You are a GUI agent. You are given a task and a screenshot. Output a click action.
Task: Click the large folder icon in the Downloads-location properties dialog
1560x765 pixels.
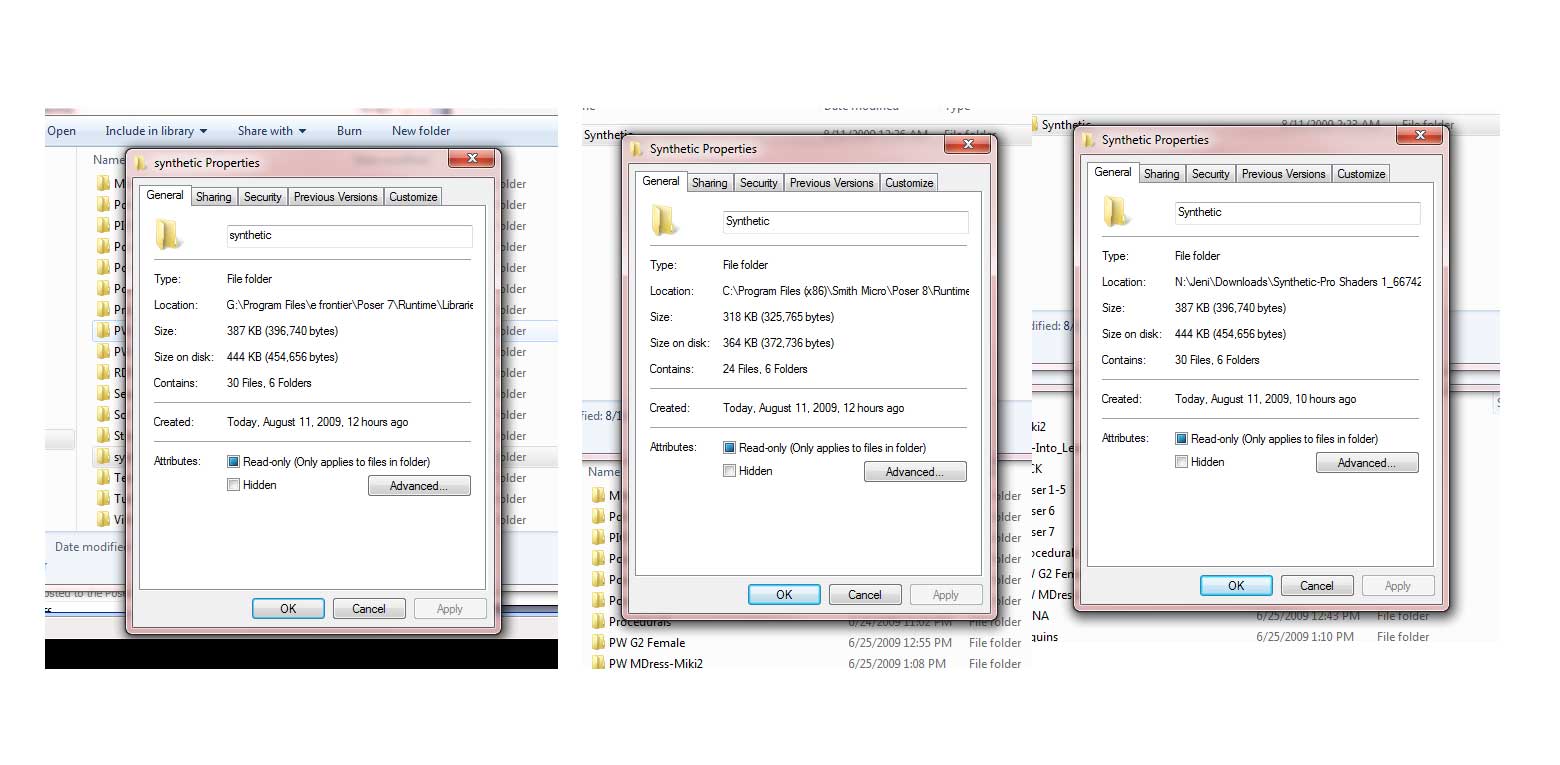pyautogui.click(x=1117, y=211)
